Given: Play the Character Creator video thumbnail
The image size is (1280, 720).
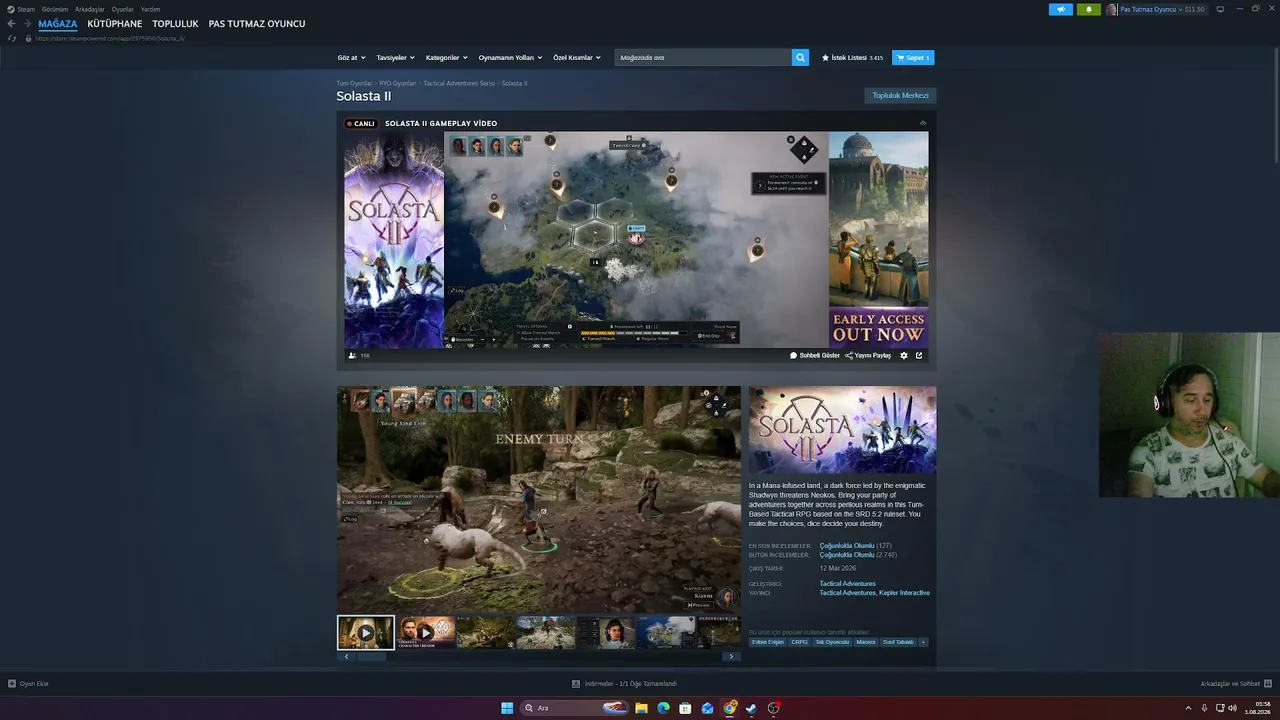Looking at the screenshot, I should click(x=426, y=632).
